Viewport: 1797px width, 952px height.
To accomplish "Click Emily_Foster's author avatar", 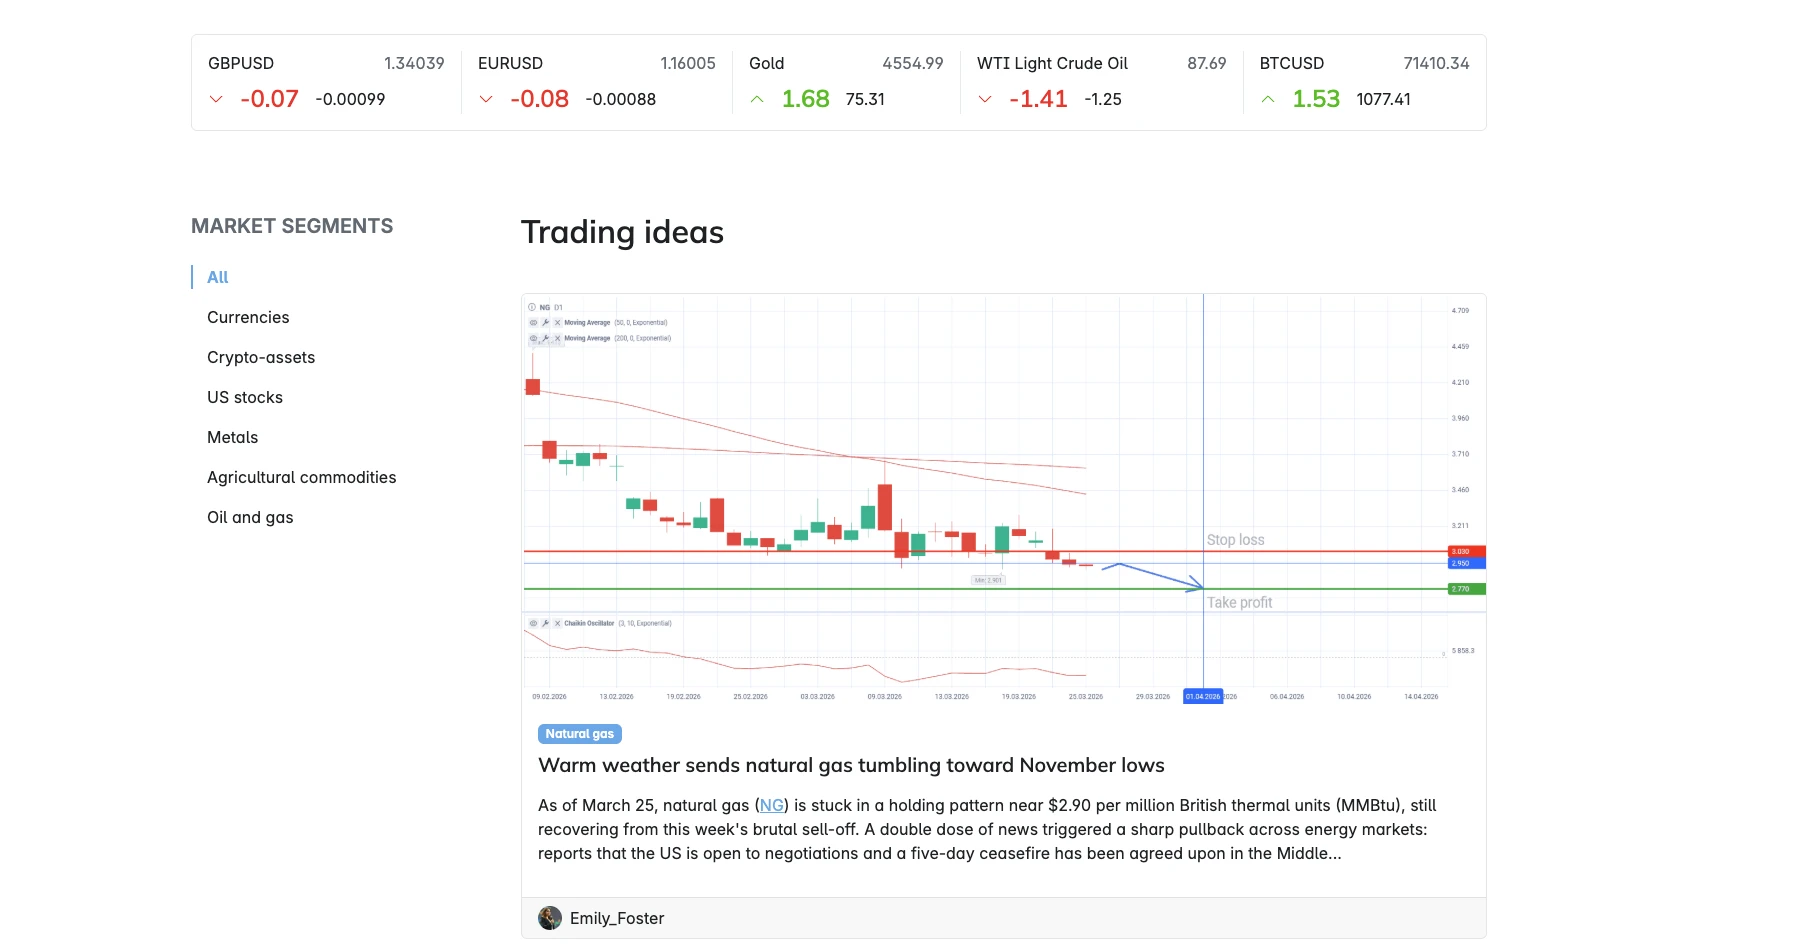I will pyautogui.click(x=550, y=918).
